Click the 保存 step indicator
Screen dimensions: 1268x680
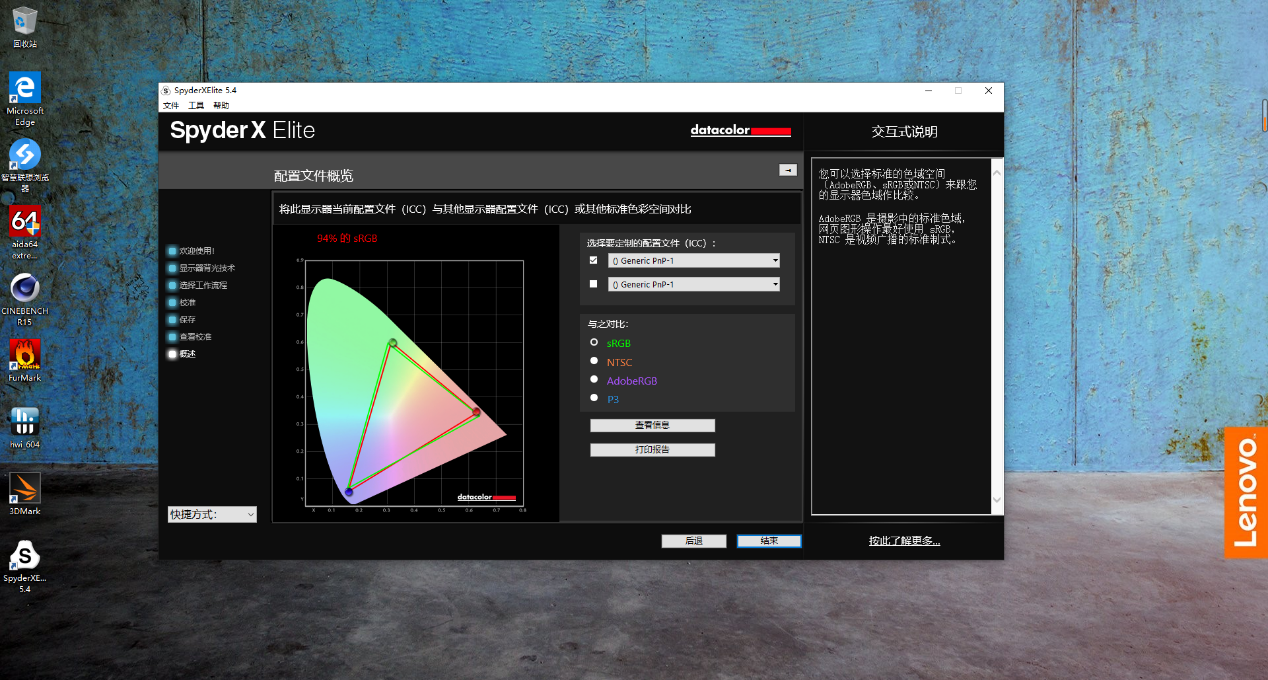pyautogui.click(x=182, y=319)
